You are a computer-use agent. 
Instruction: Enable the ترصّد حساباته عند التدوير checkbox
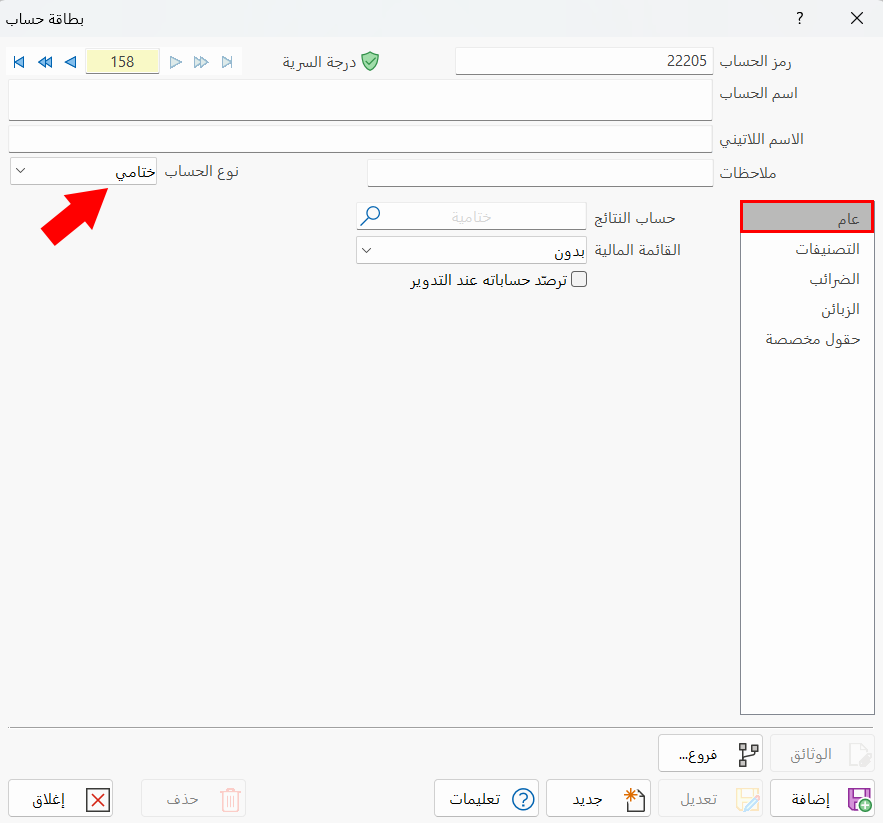coord(578,279)
